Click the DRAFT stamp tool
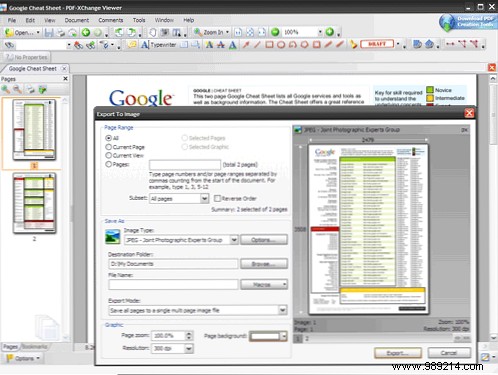The height and width of the screenshot is (375, 498). pos(377,44)
